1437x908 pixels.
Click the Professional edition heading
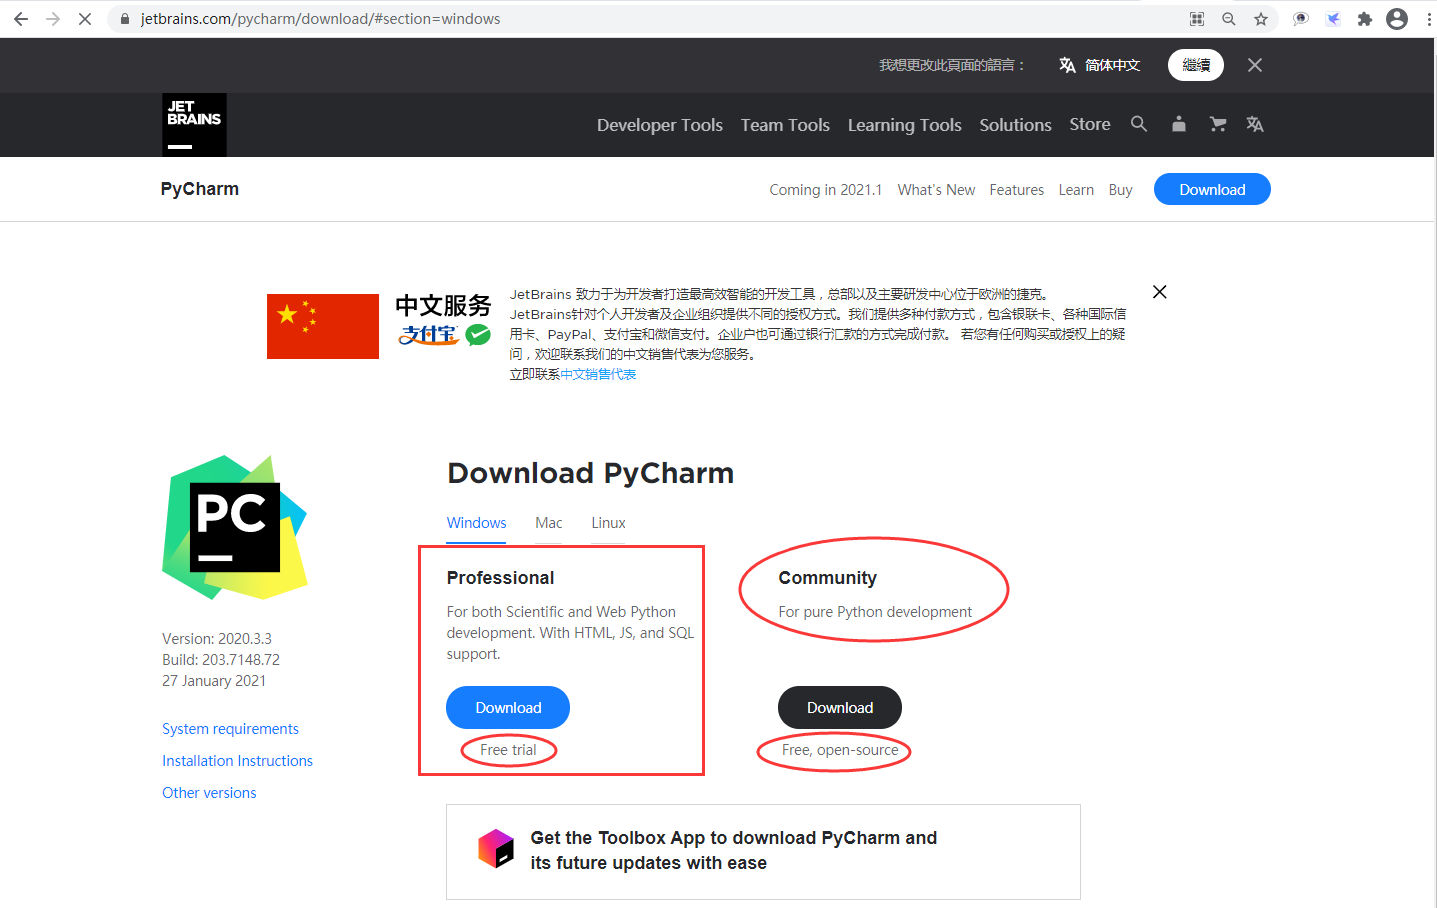tap(500, 578)
